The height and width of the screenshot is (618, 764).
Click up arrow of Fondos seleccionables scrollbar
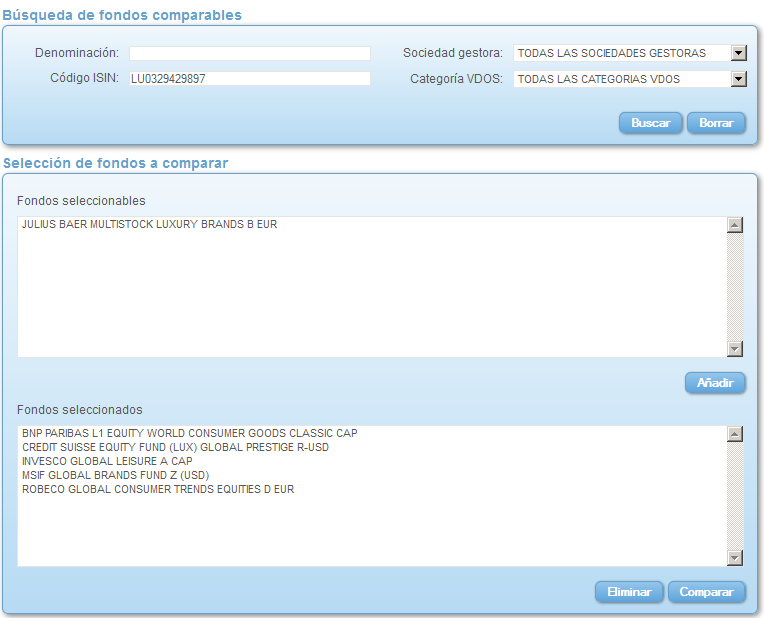tap(735, 225)
